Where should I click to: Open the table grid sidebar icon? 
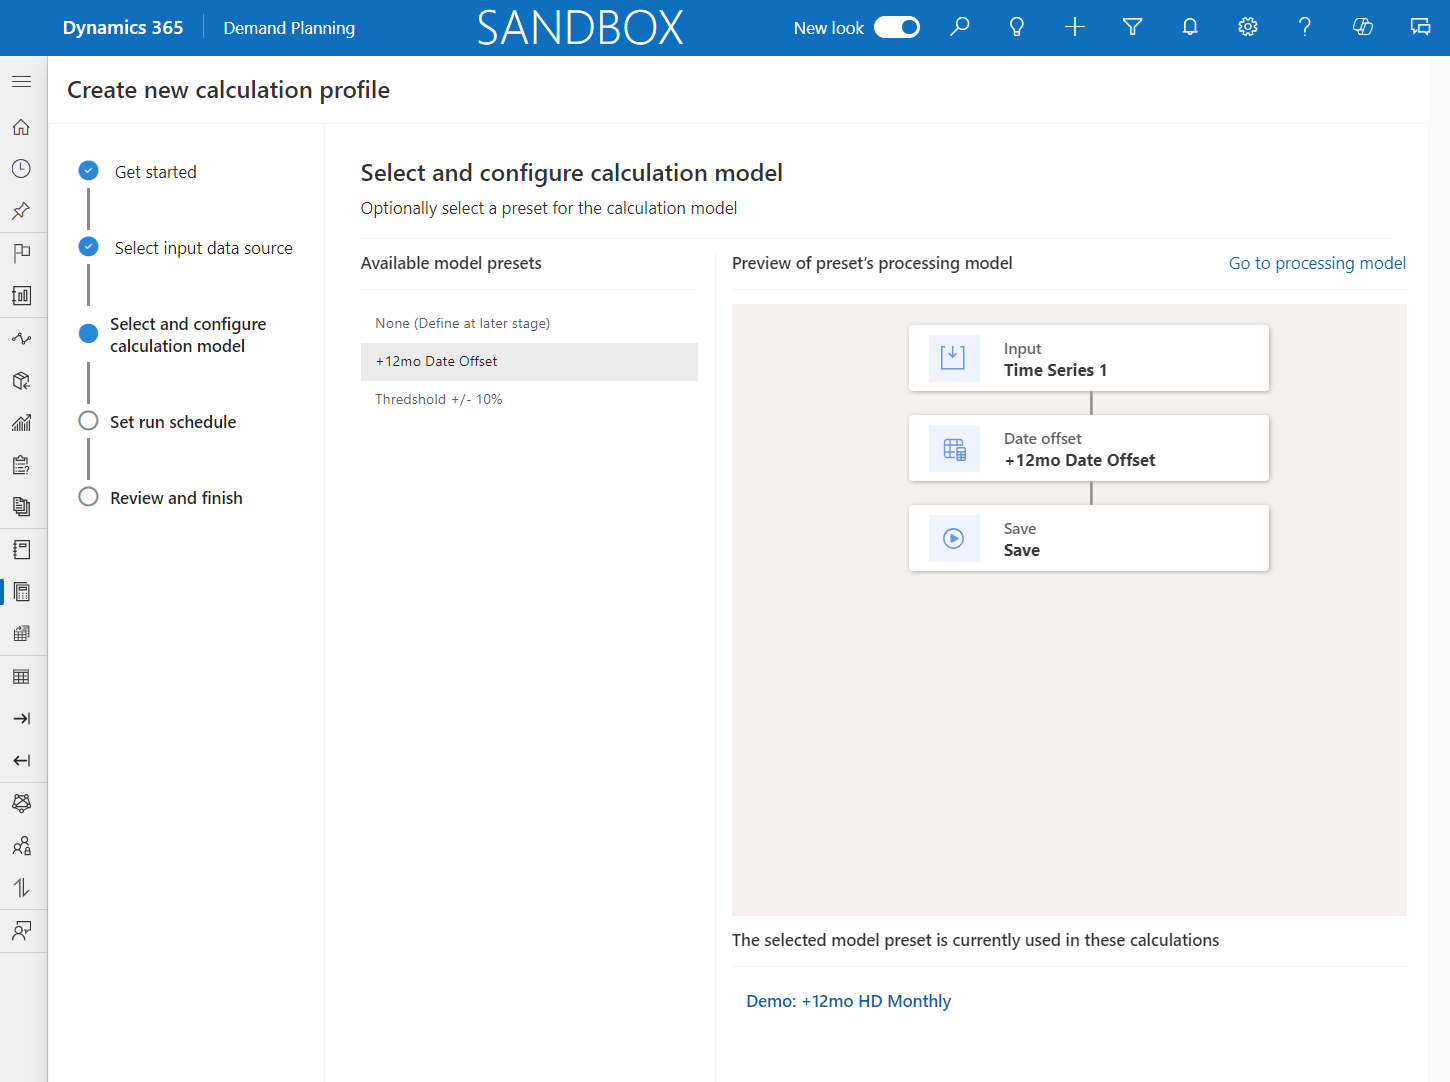[21, 677]
